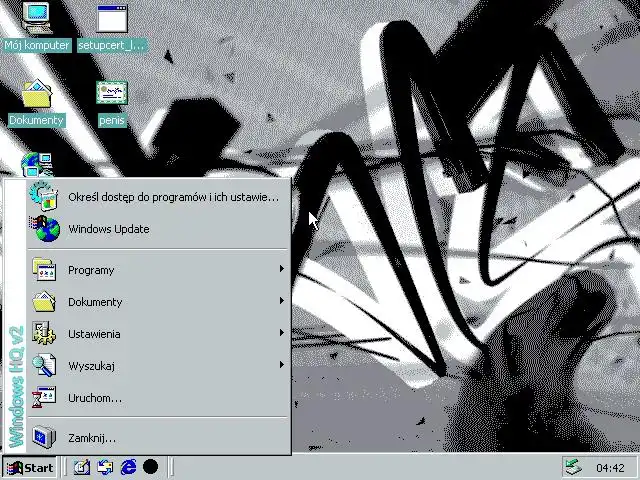640x480 pixels.
Task: Click the Wyszukaj magnifier icon
Action: click(44, 365)
